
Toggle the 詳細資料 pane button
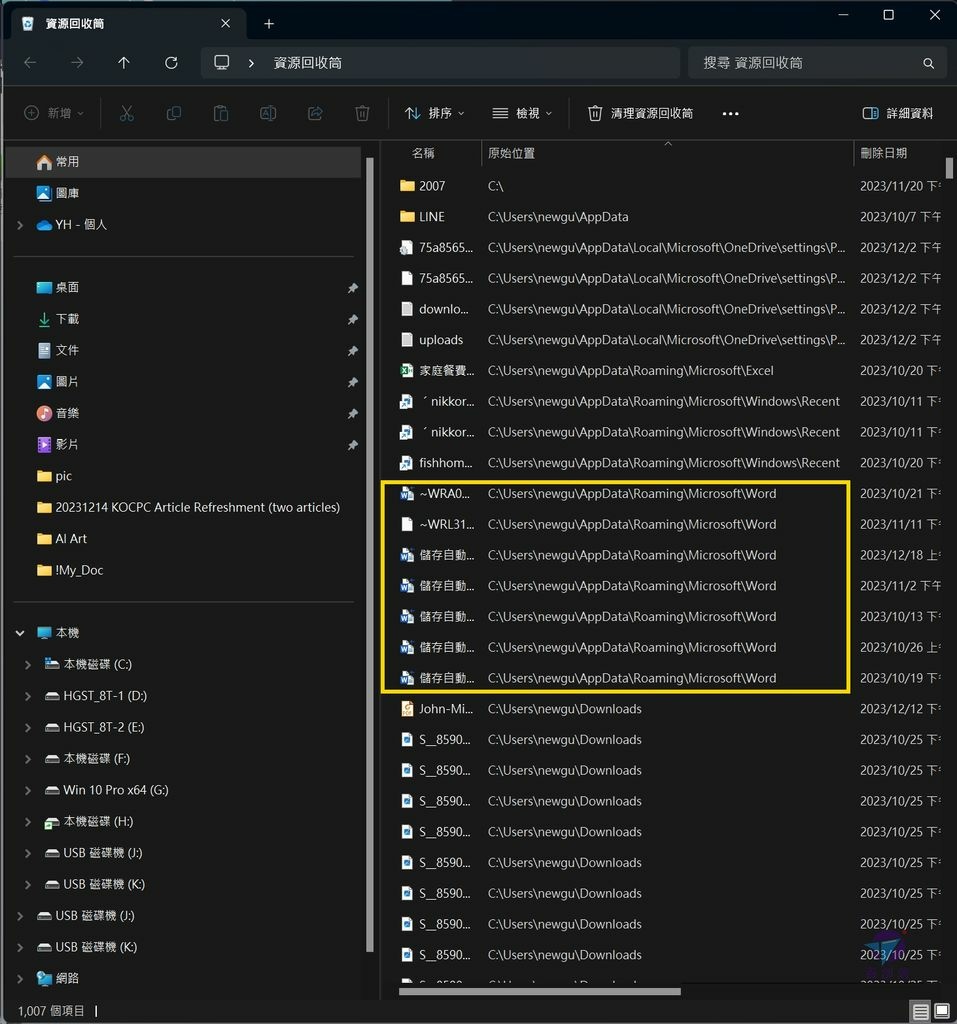click(898, 114)
